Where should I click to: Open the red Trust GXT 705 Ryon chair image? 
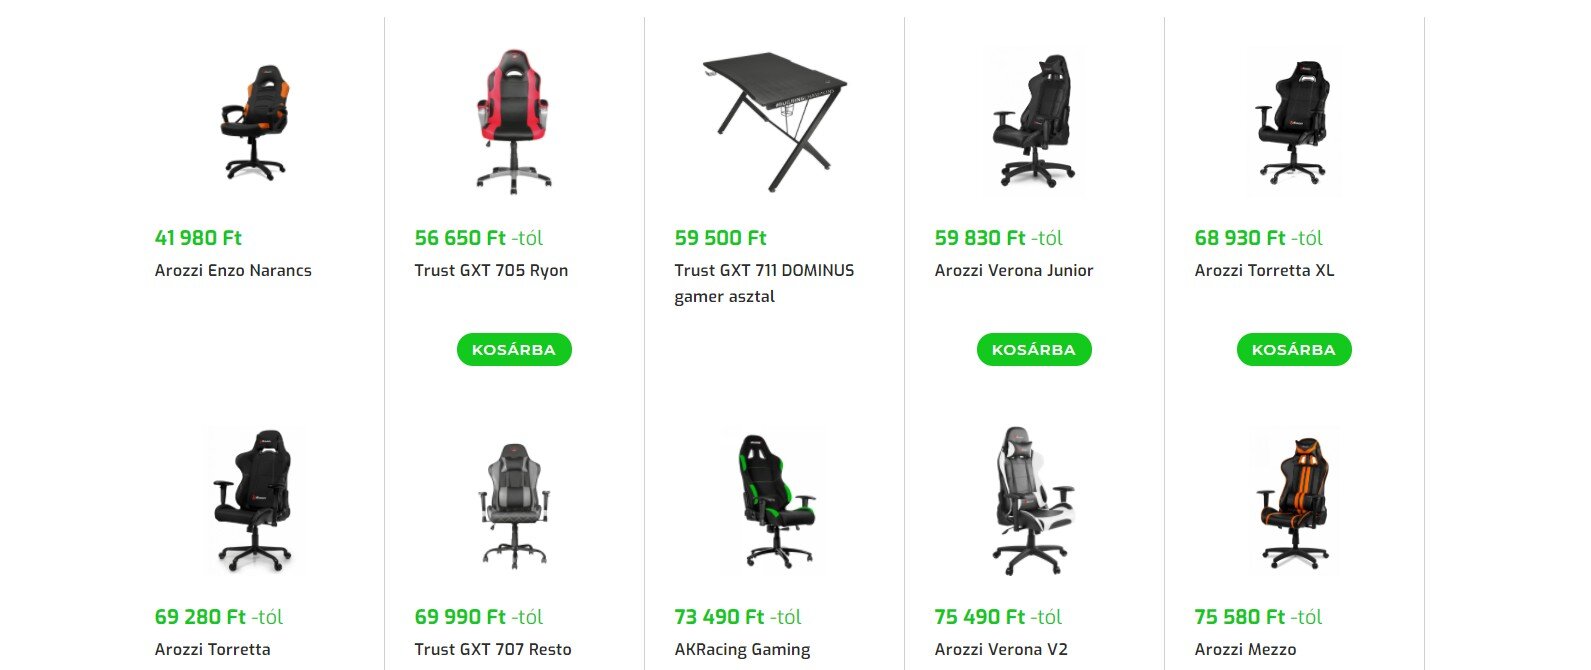click(x=514, y=120)
